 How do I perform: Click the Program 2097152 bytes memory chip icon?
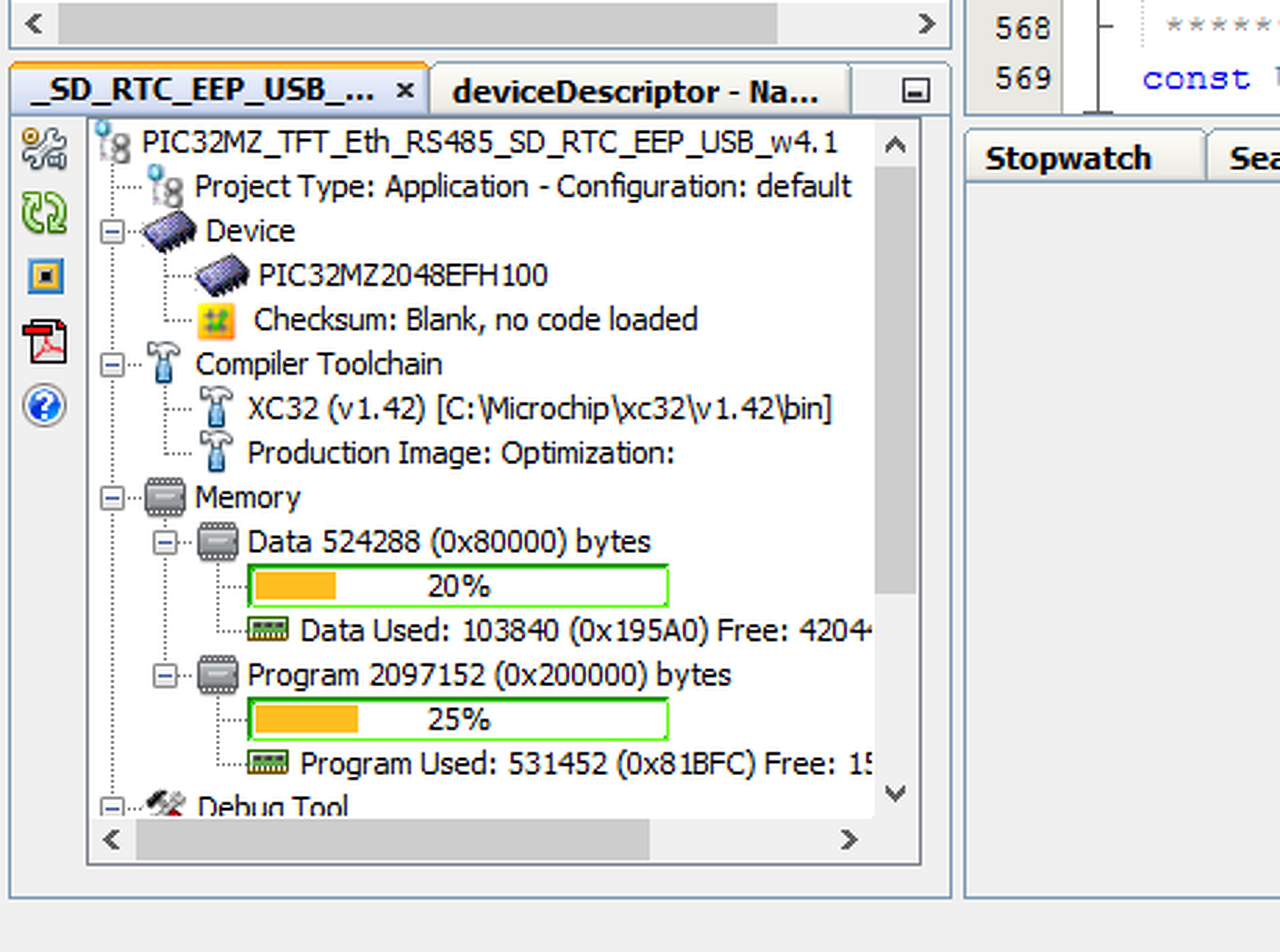point(217,675)
